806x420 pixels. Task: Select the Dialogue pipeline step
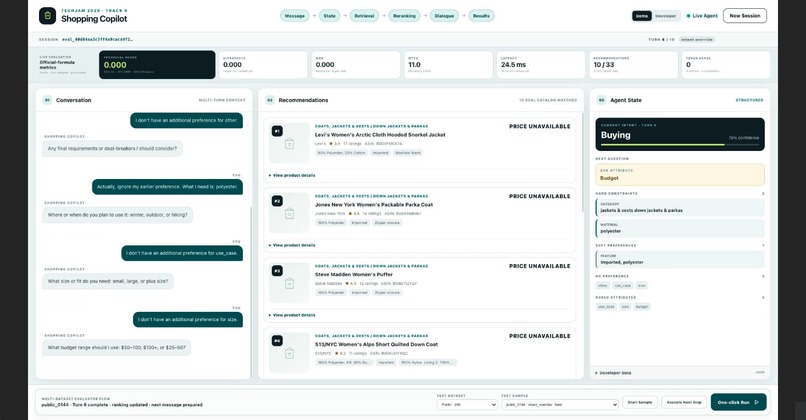(444, 16)
